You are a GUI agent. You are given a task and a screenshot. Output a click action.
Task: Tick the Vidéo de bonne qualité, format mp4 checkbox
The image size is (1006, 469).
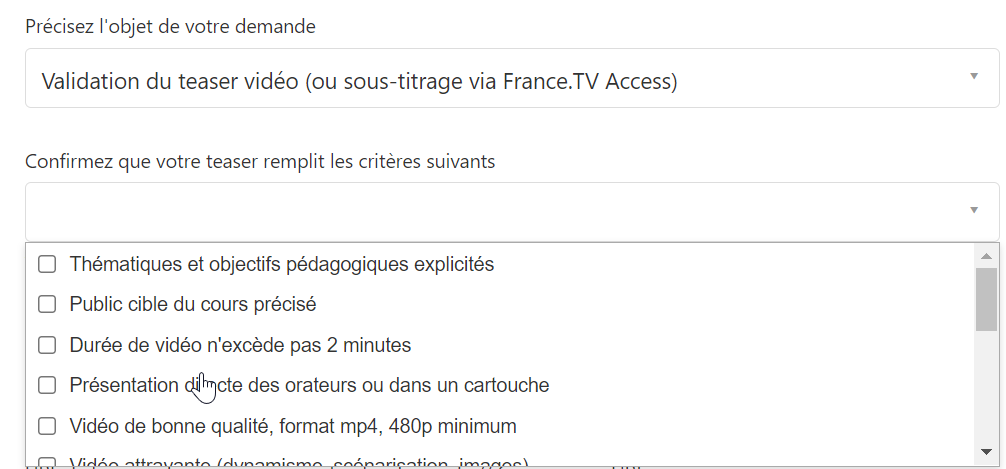point(47,426)
